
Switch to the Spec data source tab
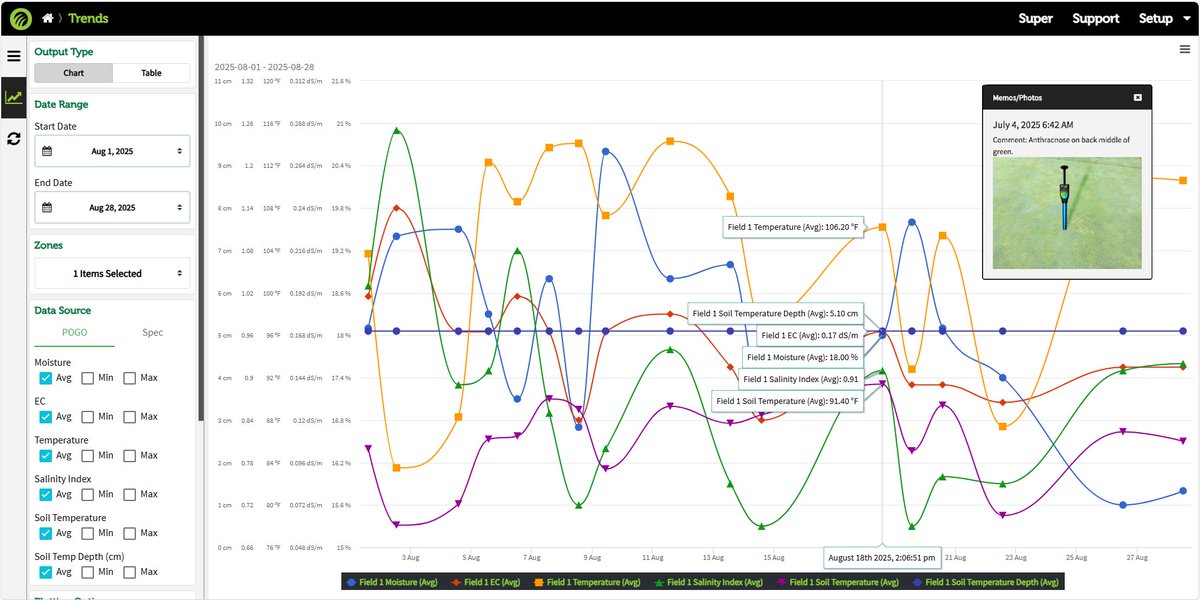pyautogui.click(x=152, y=333)
